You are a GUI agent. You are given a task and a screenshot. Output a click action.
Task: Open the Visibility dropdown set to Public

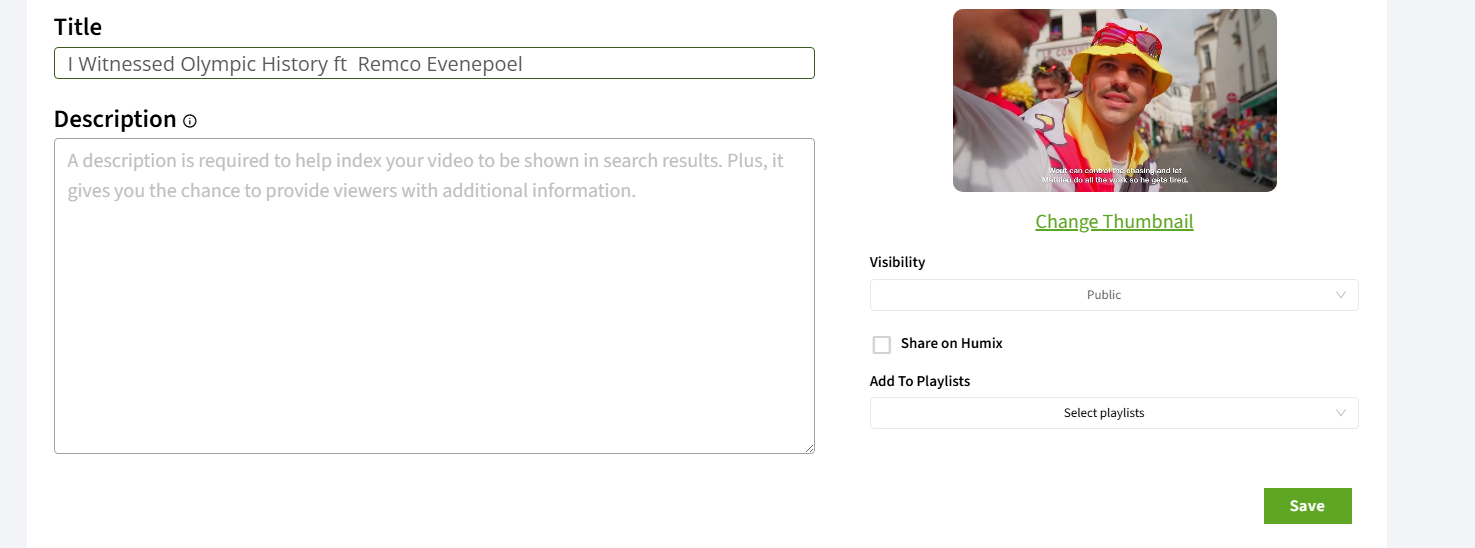click(x=1113, y=295)
